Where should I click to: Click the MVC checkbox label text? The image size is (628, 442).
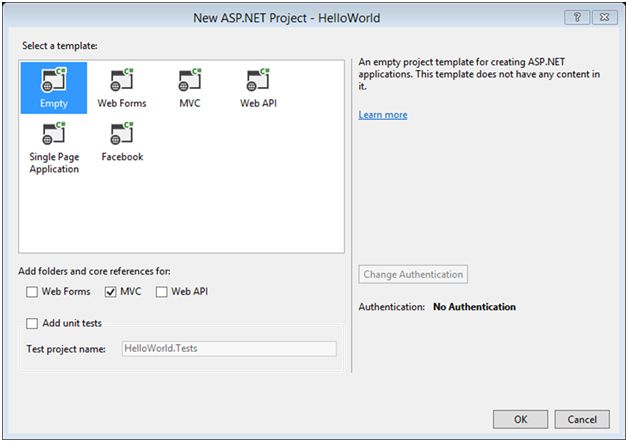click(132, 292)
